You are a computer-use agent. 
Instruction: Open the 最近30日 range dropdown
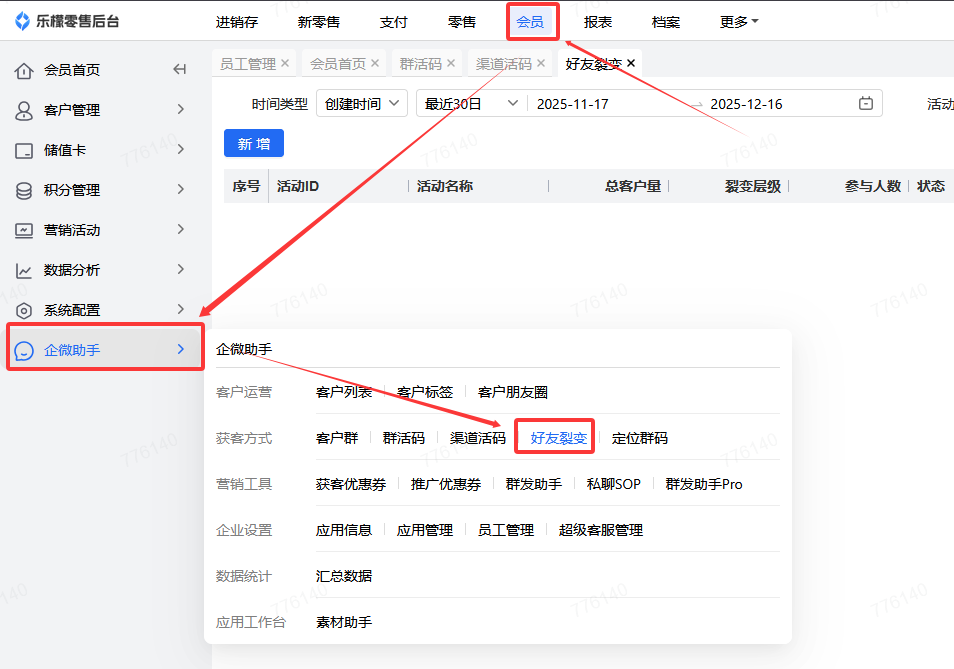point(472,104)
